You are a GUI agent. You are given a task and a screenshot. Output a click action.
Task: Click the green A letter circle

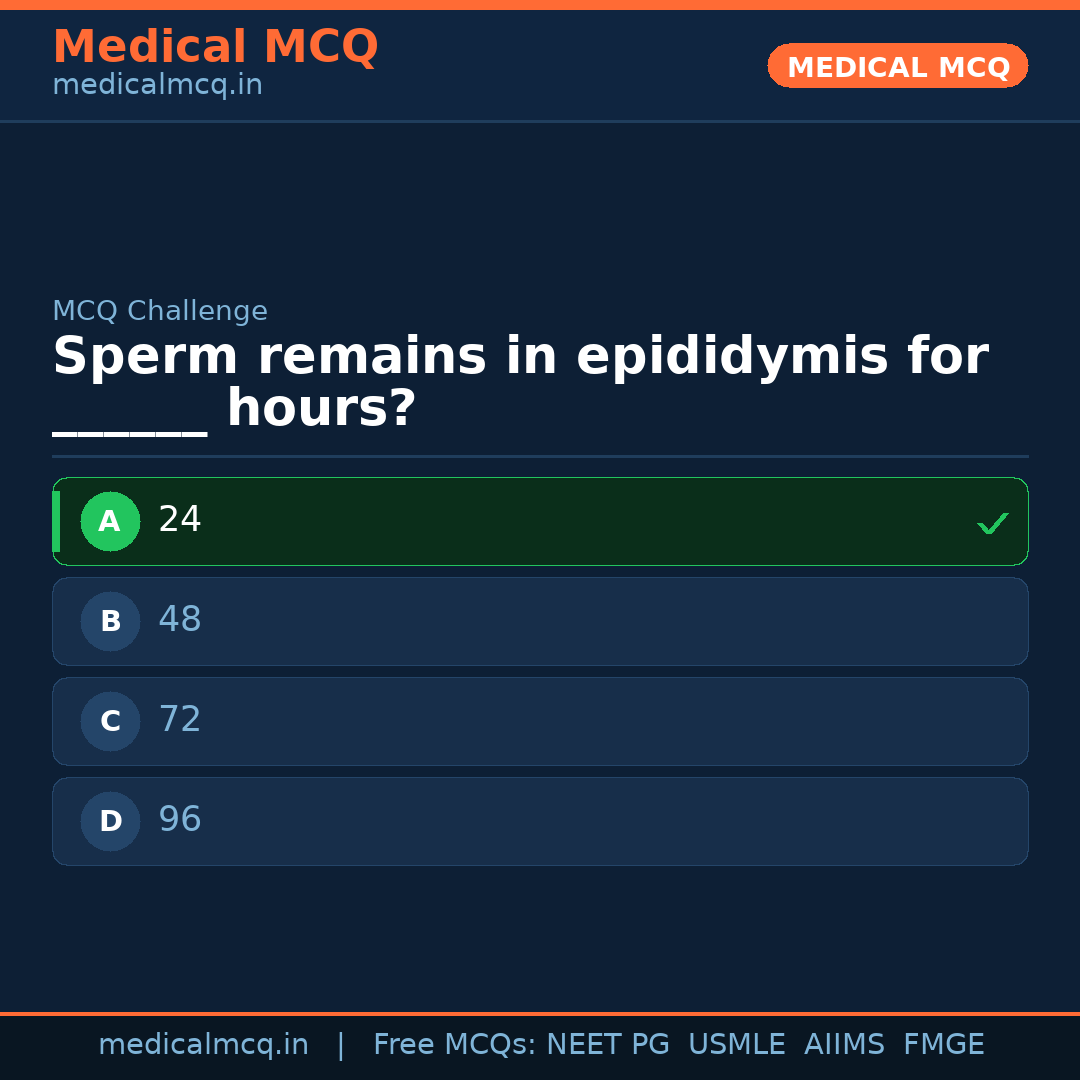[x=110, y=521]
